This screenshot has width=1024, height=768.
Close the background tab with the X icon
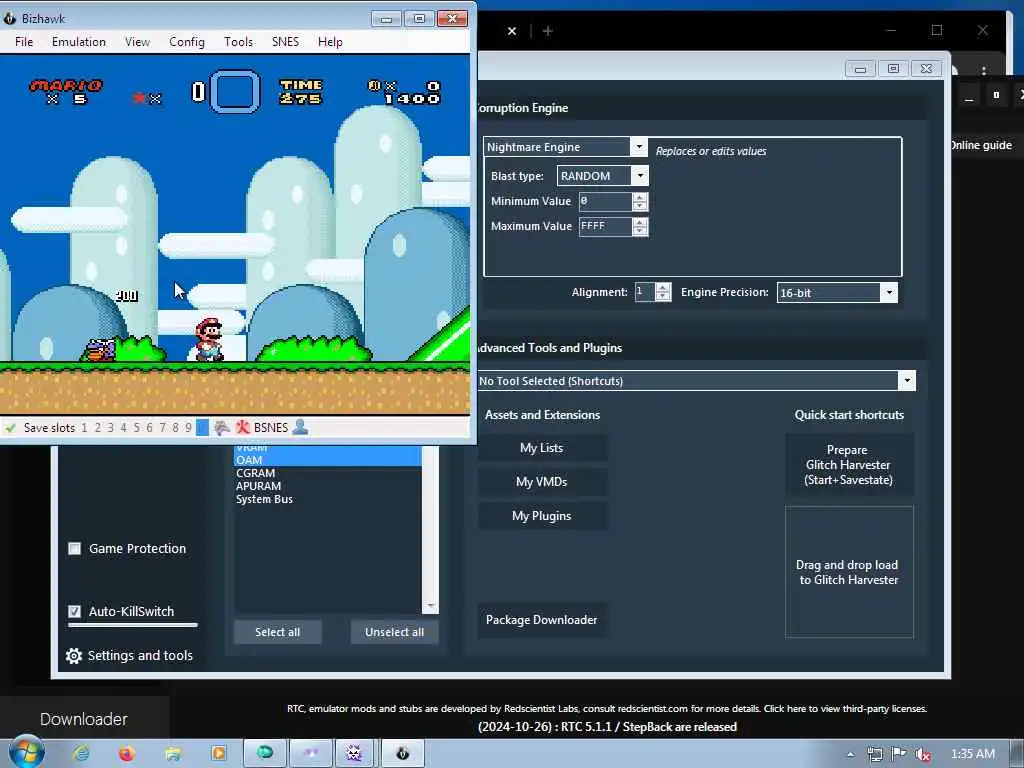512,31
